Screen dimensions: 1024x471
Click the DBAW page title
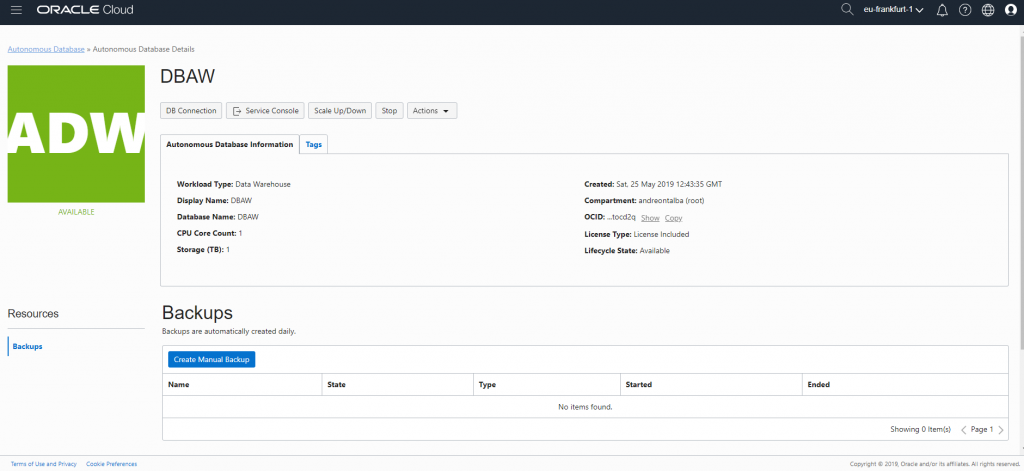(x=187, y=76)
